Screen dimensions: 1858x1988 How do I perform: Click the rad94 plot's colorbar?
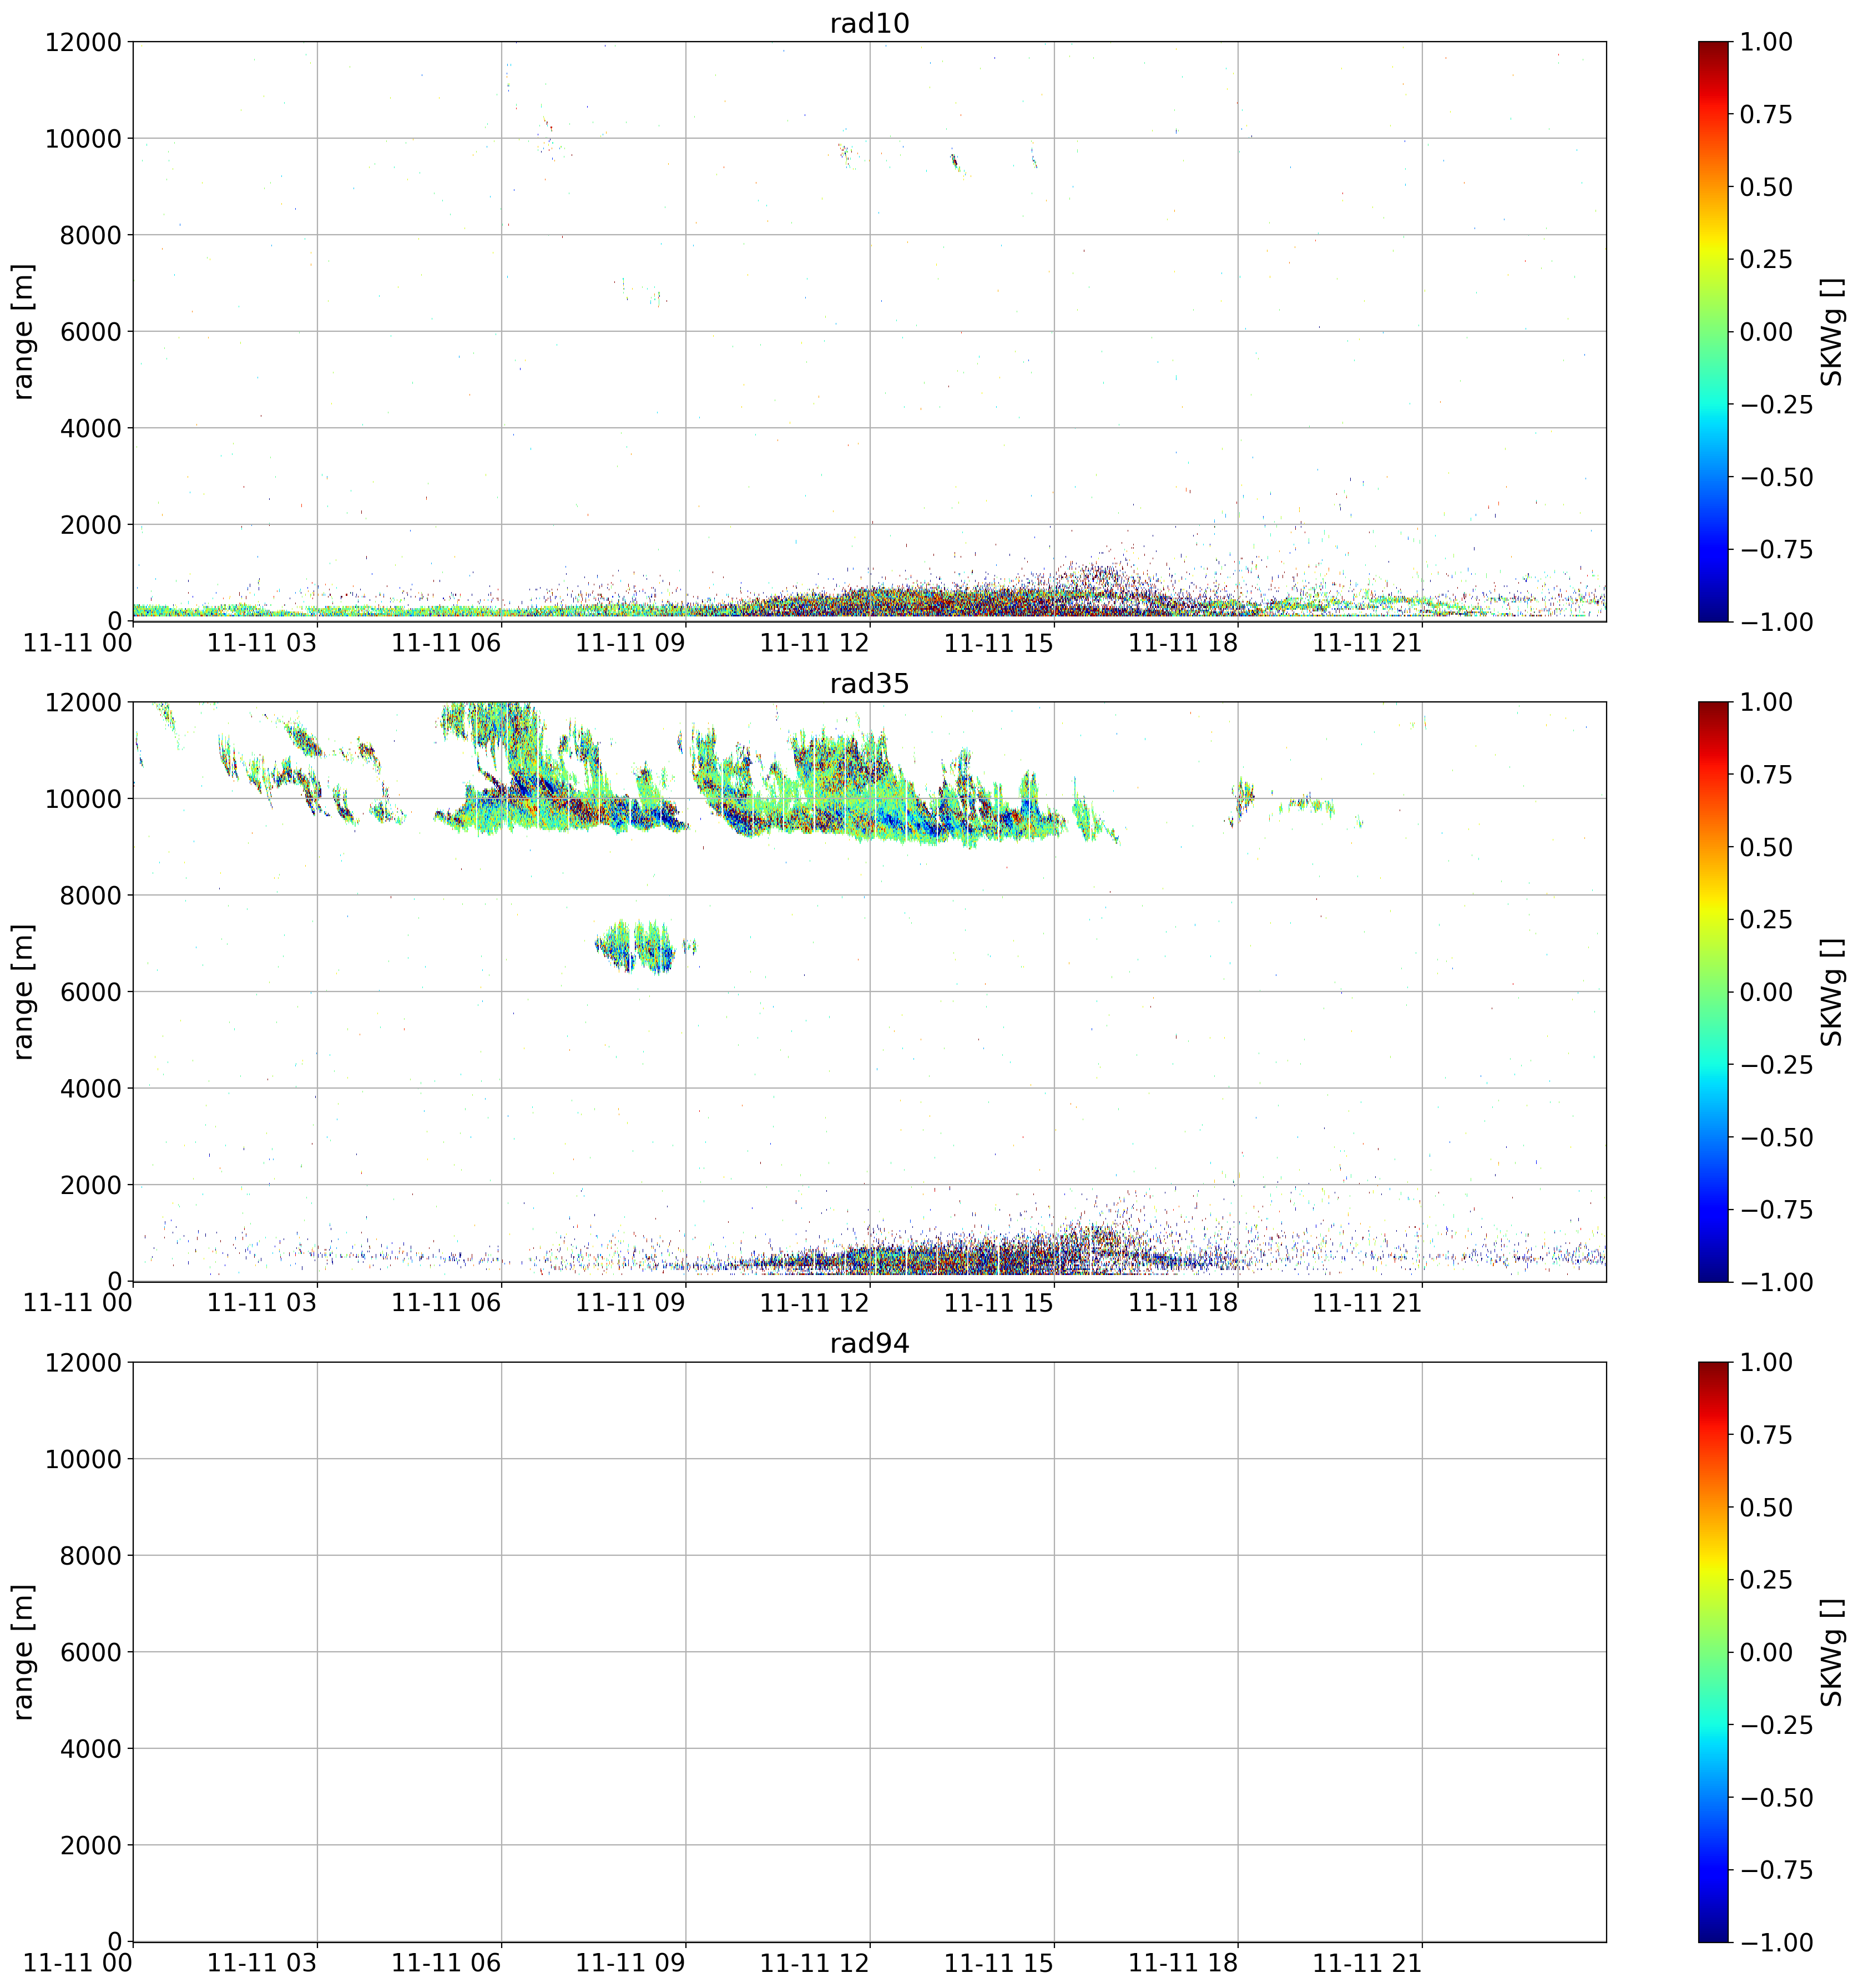pos(1712,1651)
